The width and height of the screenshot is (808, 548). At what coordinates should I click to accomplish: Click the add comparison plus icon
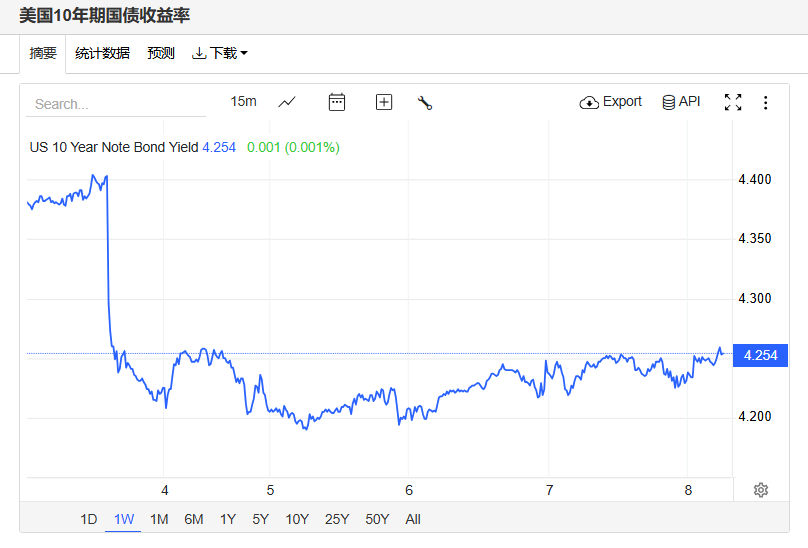(384, 102)
